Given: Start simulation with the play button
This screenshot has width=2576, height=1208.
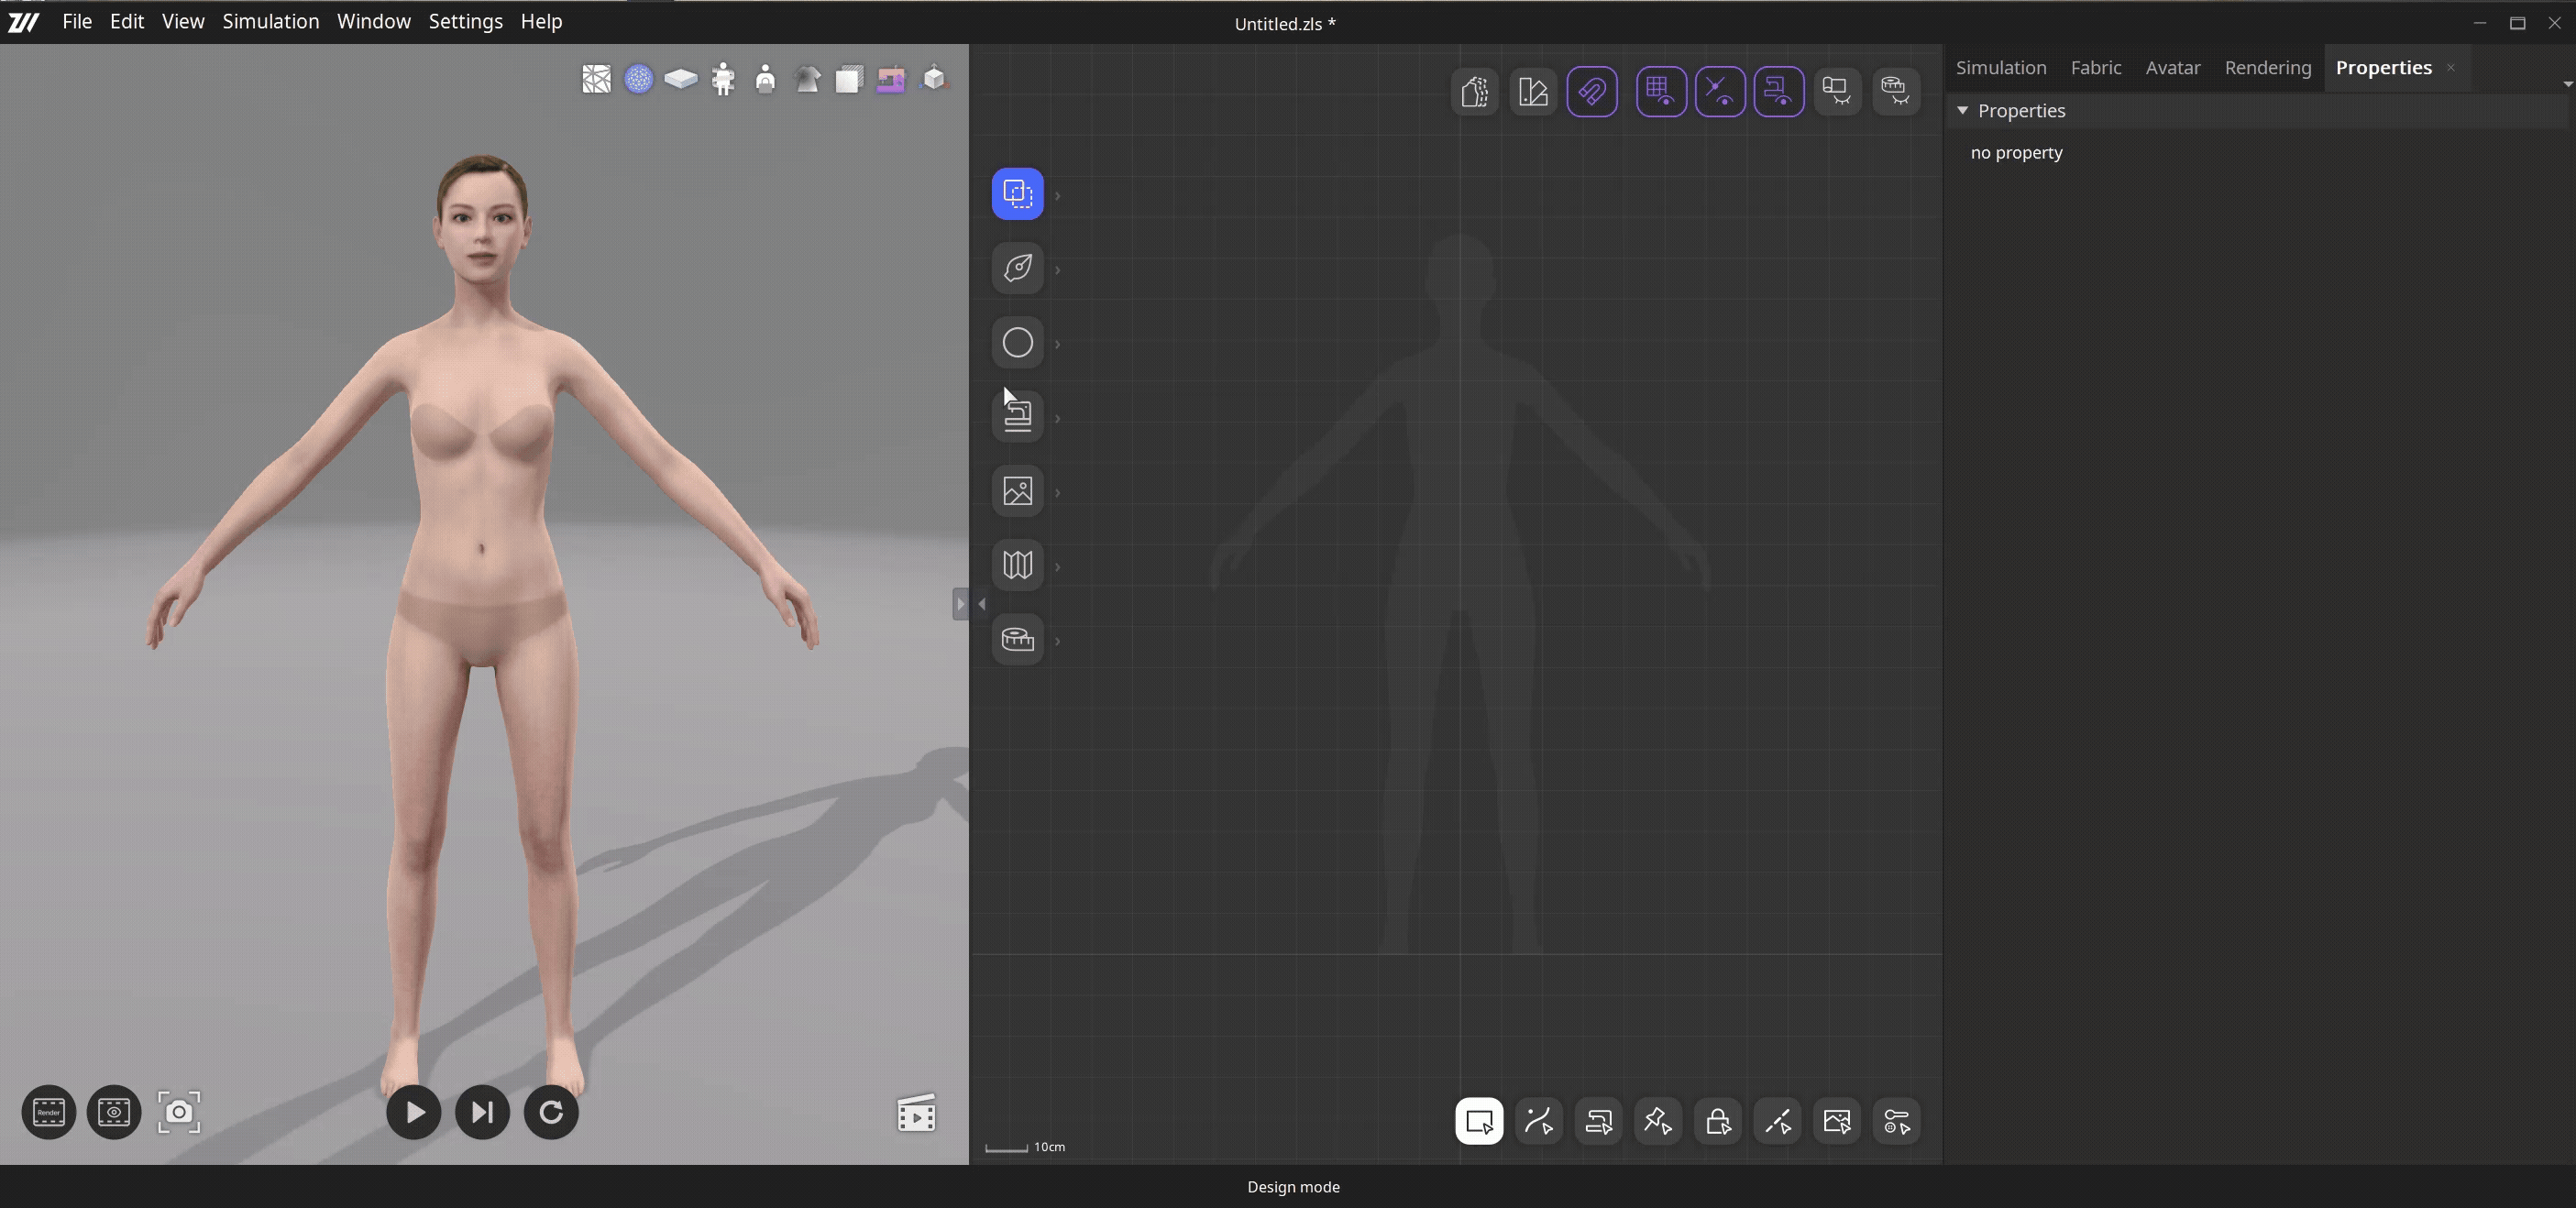Looking at the screenshot, I should point(413,1112).
